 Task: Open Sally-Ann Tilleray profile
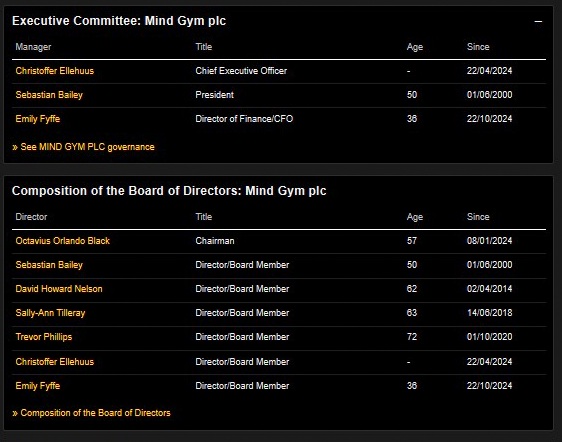[x=50, y=313]
